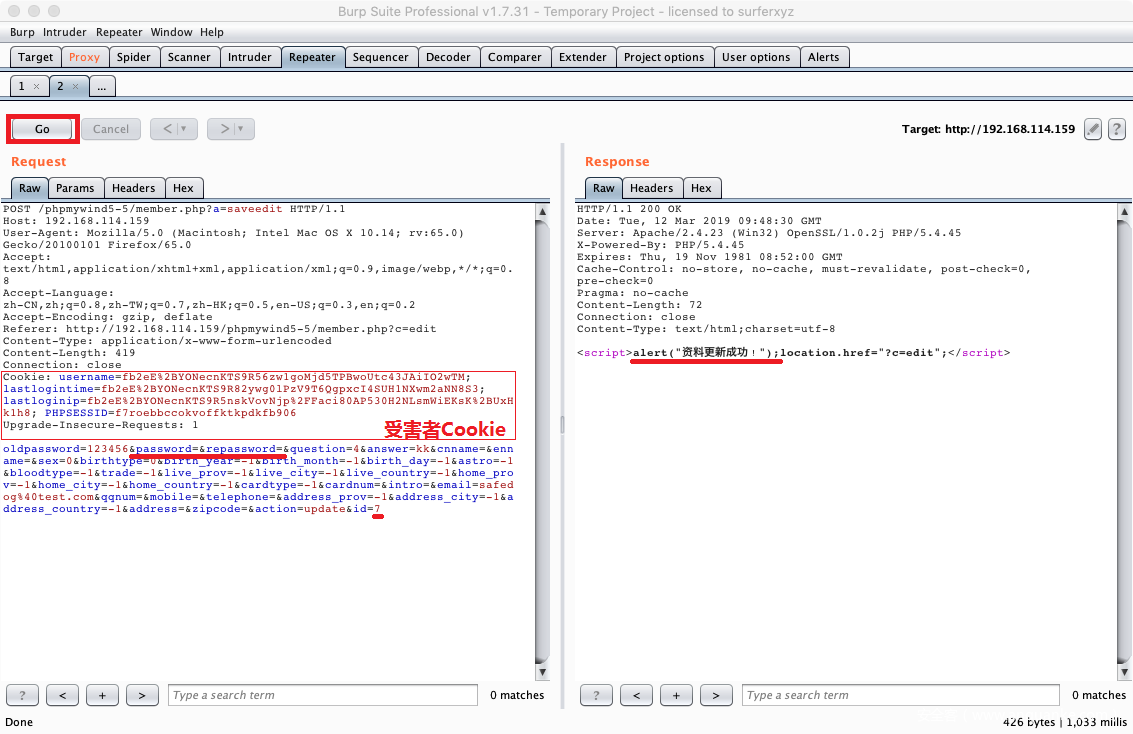Click the plus button in request search

pos(103,695)
